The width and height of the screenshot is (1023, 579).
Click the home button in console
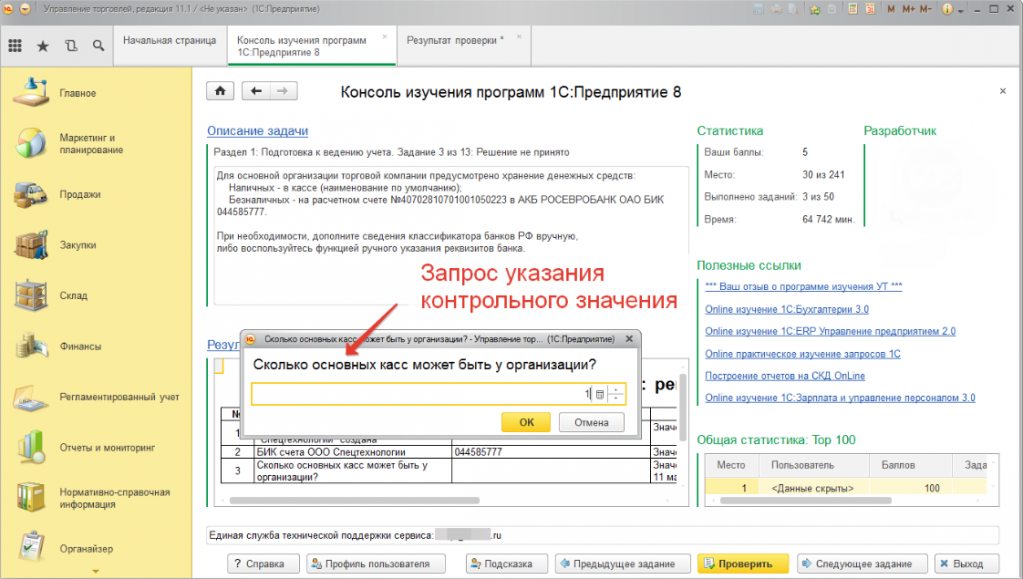tap(220, 91)
